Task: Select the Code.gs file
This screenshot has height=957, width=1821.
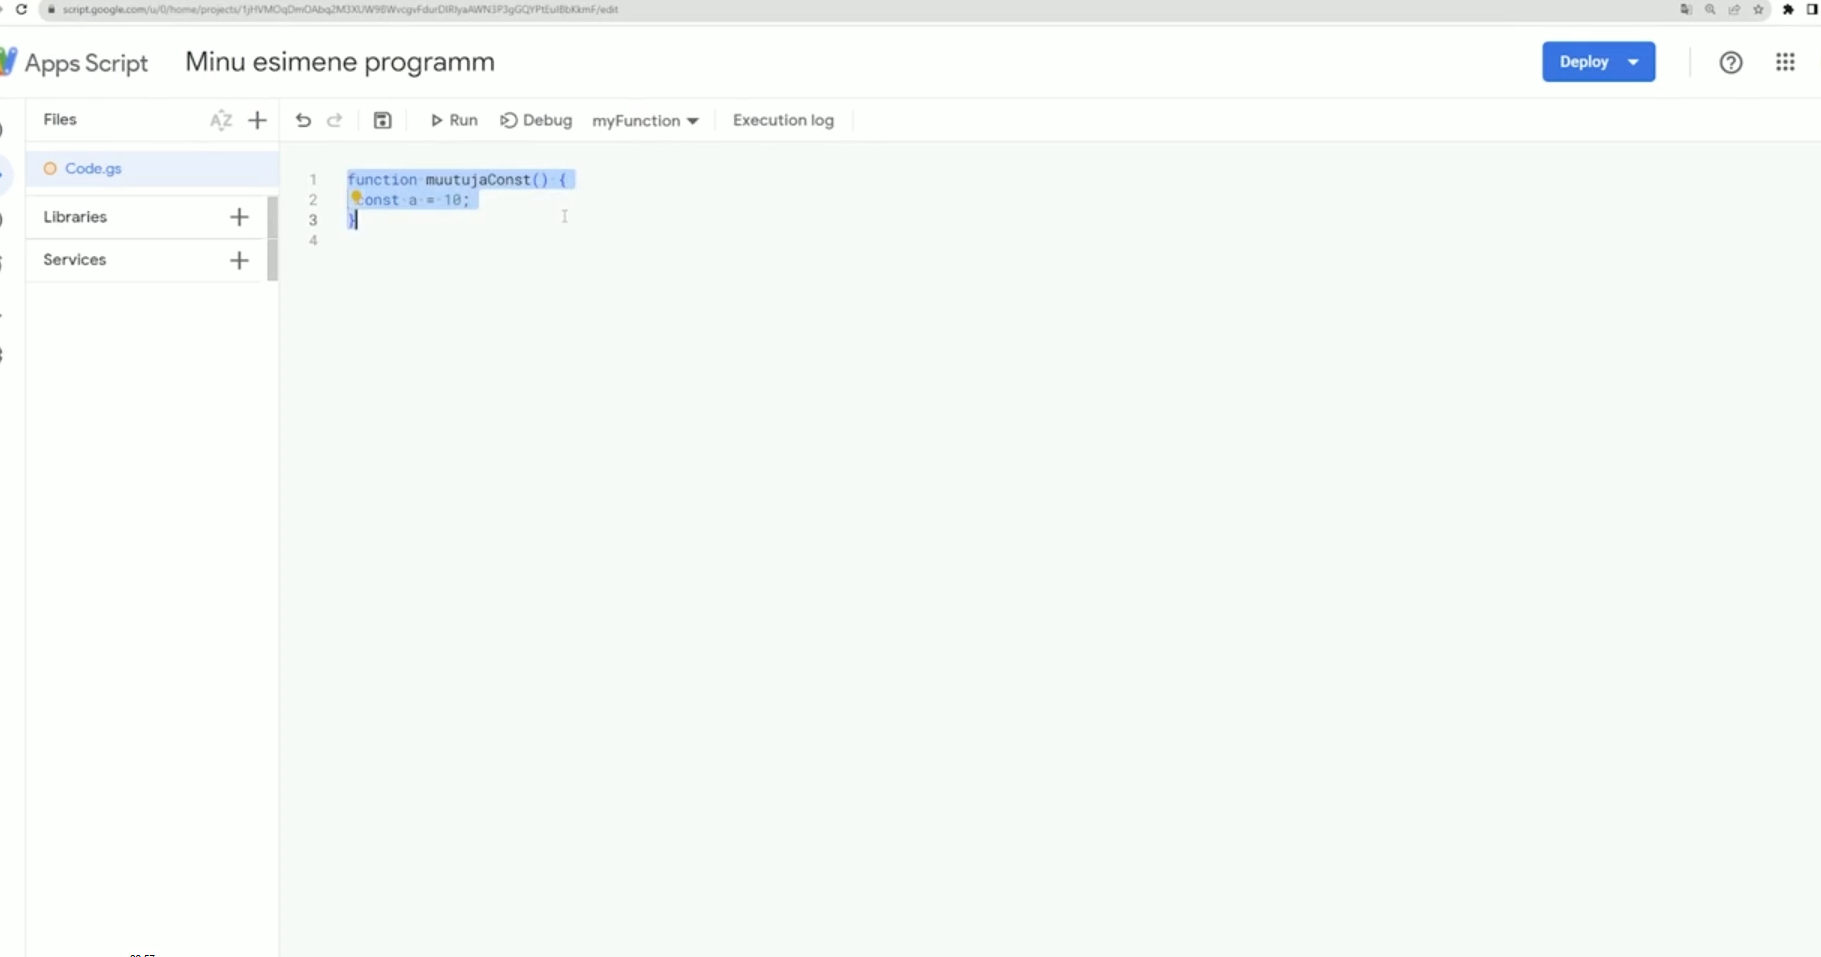Action: (152, 169)
